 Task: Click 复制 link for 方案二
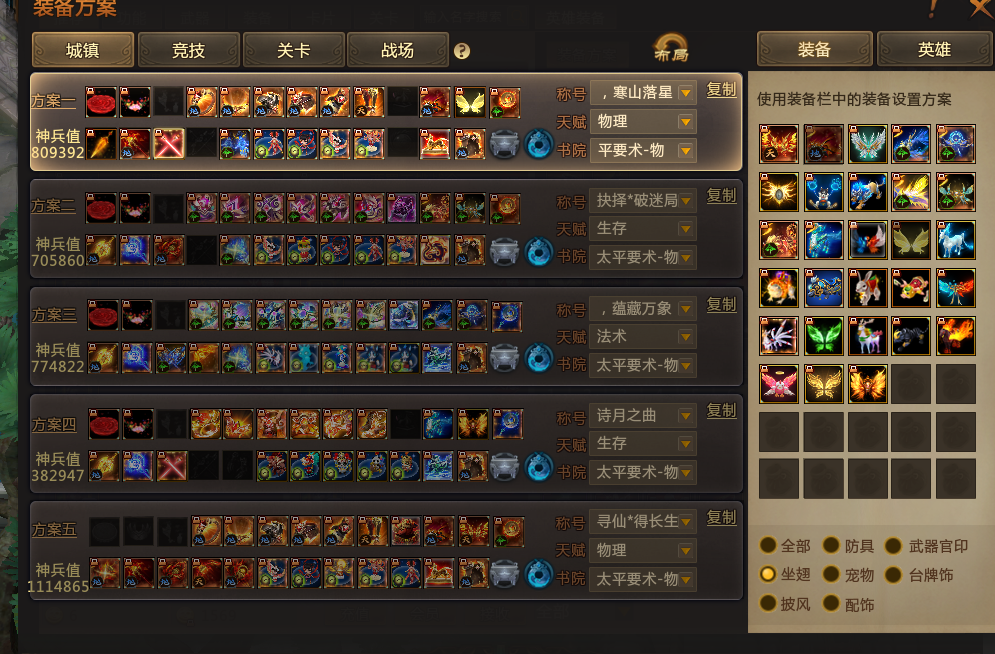click(722, 195)
